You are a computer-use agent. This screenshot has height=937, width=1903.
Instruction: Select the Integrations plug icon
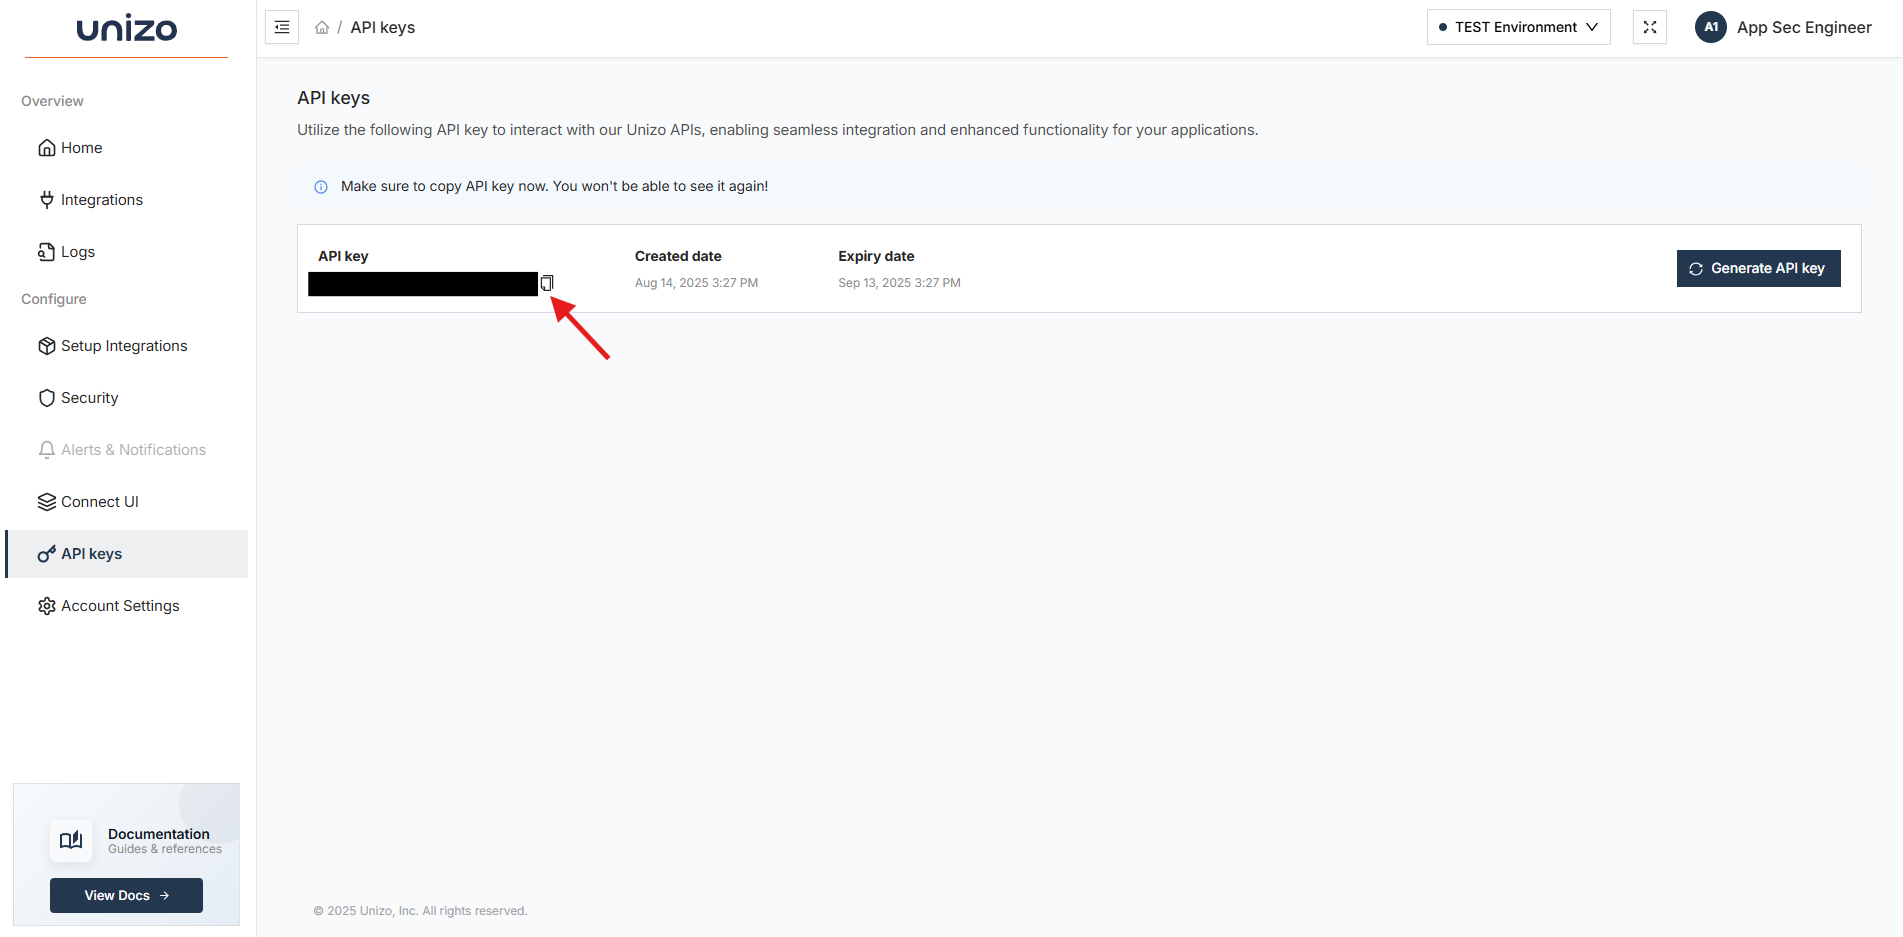click(46, 199)
